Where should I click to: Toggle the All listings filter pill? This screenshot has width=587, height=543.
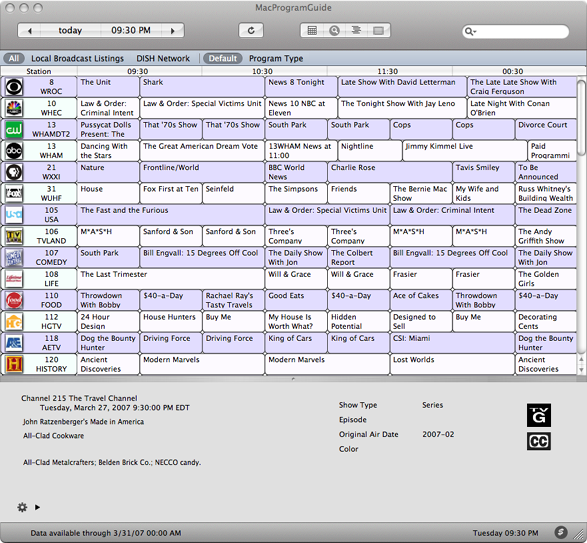[14, 58]
